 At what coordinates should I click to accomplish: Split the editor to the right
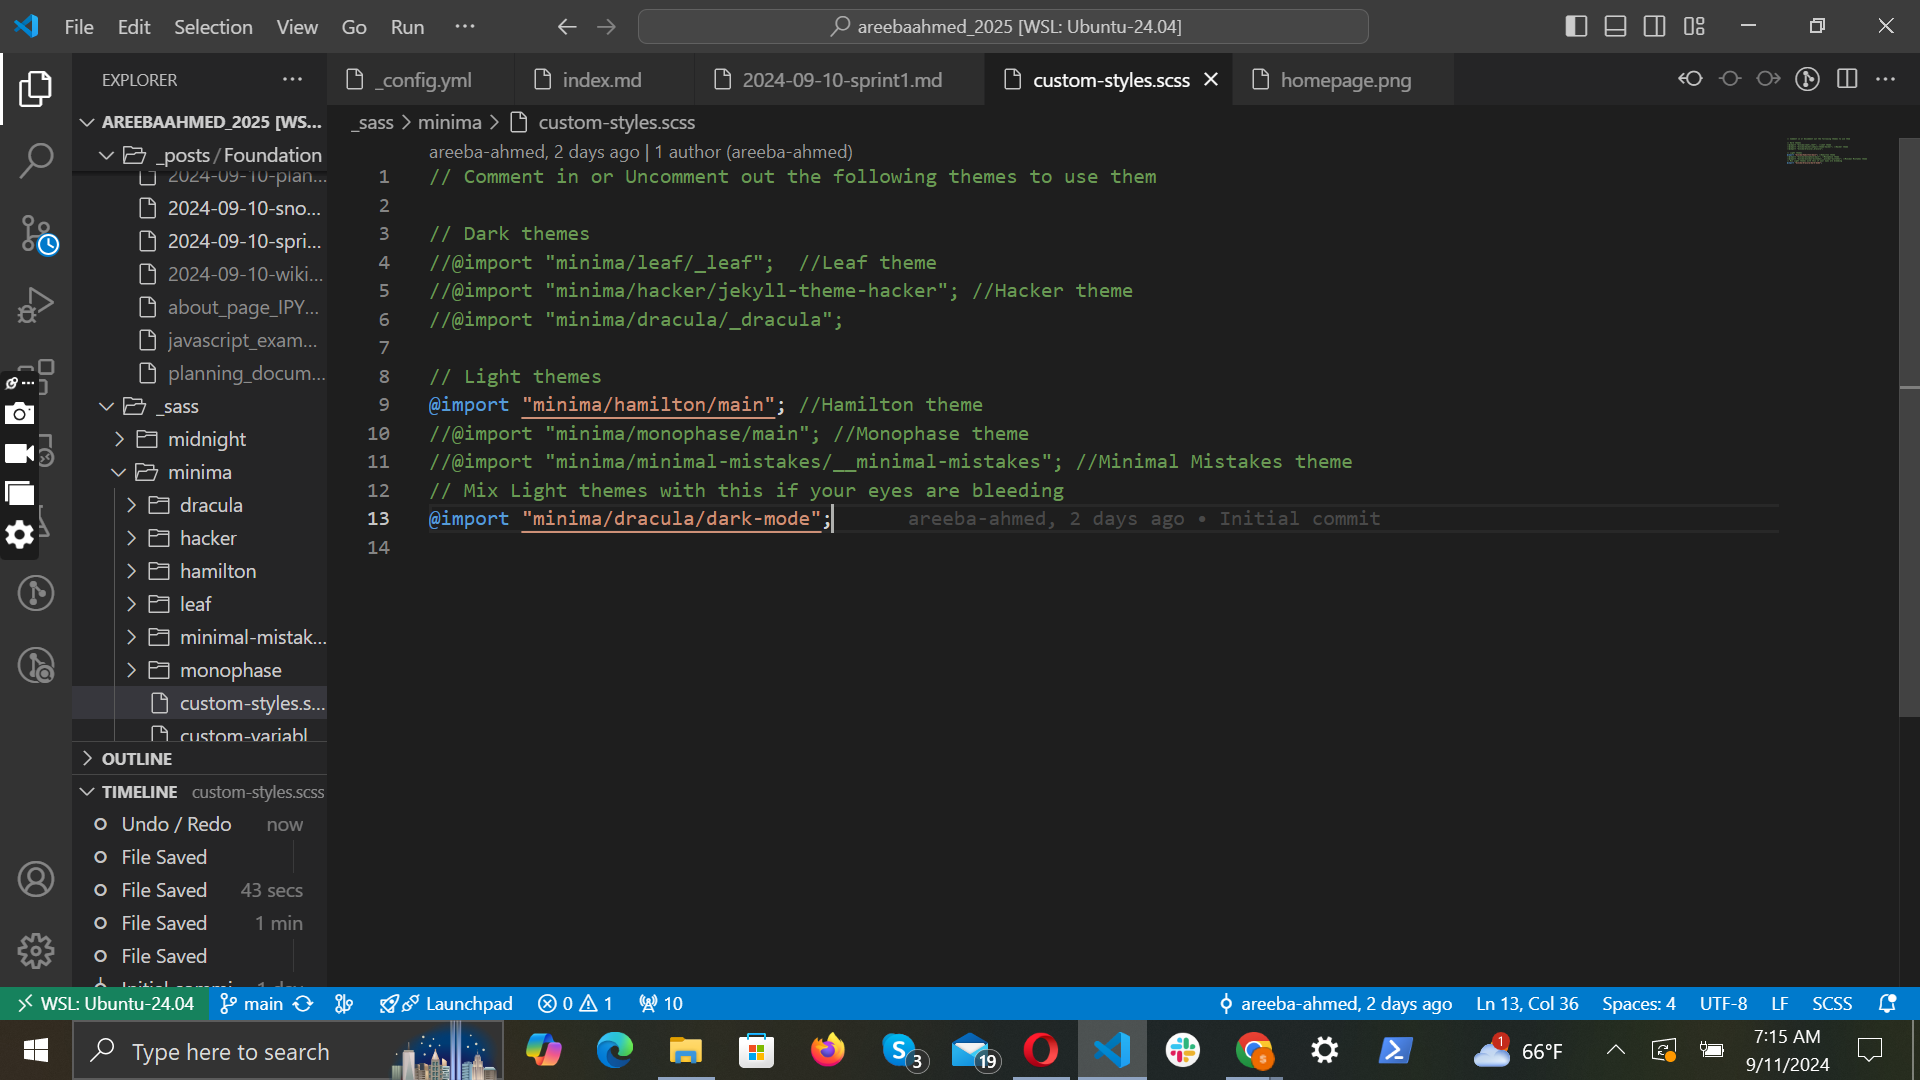(x=1847, y=79)
